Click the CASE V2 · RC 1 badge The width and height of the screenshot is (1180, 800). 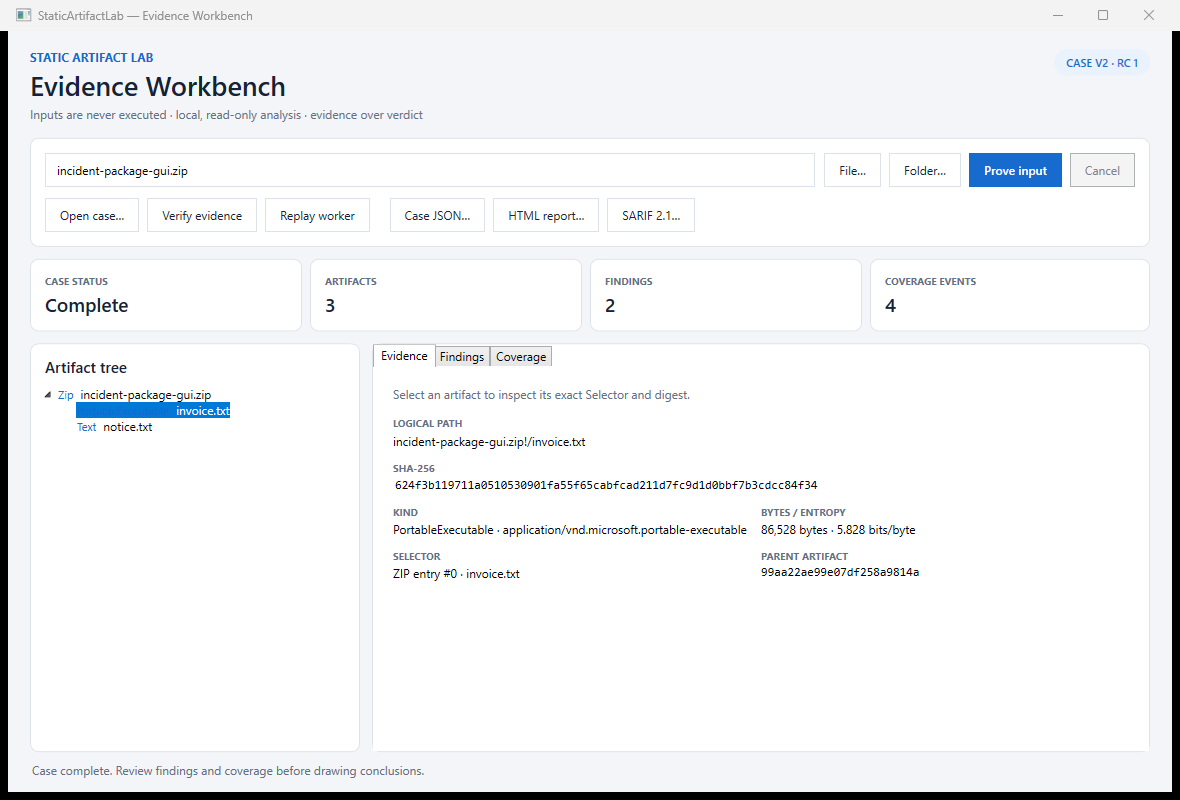point(1102,63)
